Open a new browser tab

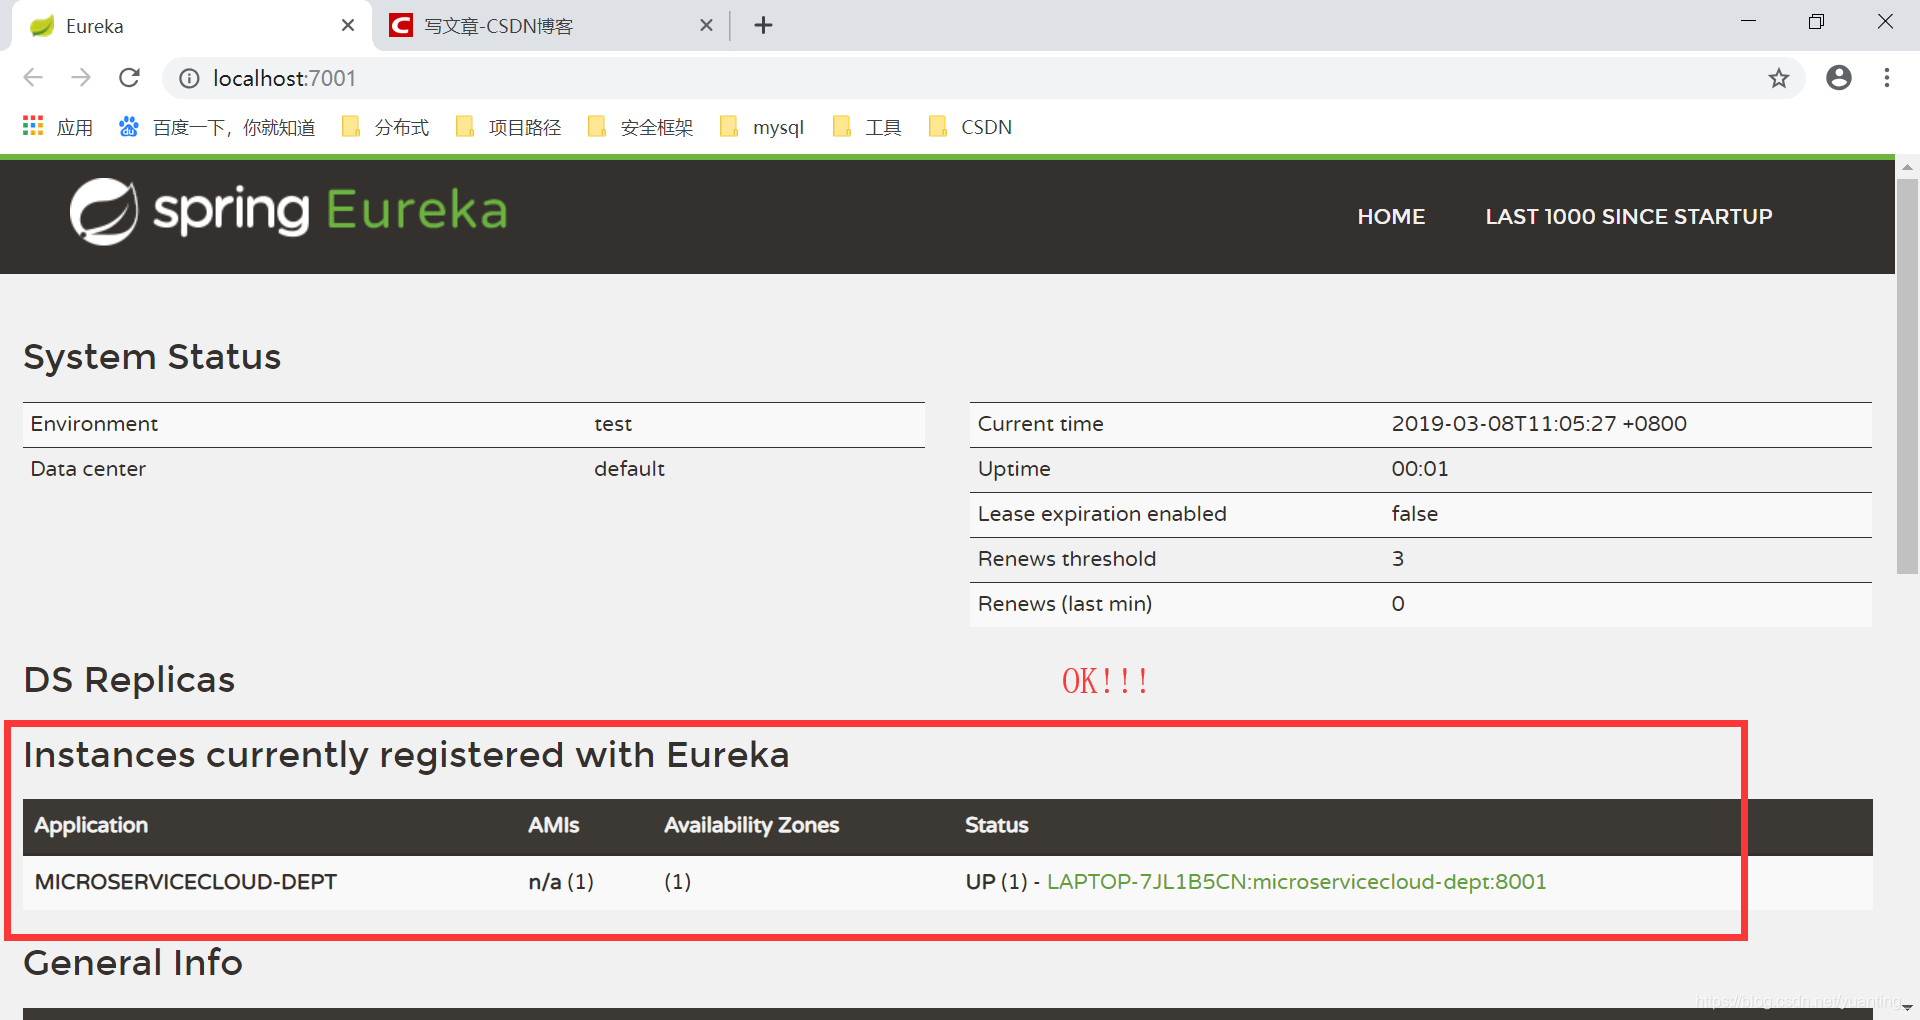pyautogui.click(x=763, y=26)
